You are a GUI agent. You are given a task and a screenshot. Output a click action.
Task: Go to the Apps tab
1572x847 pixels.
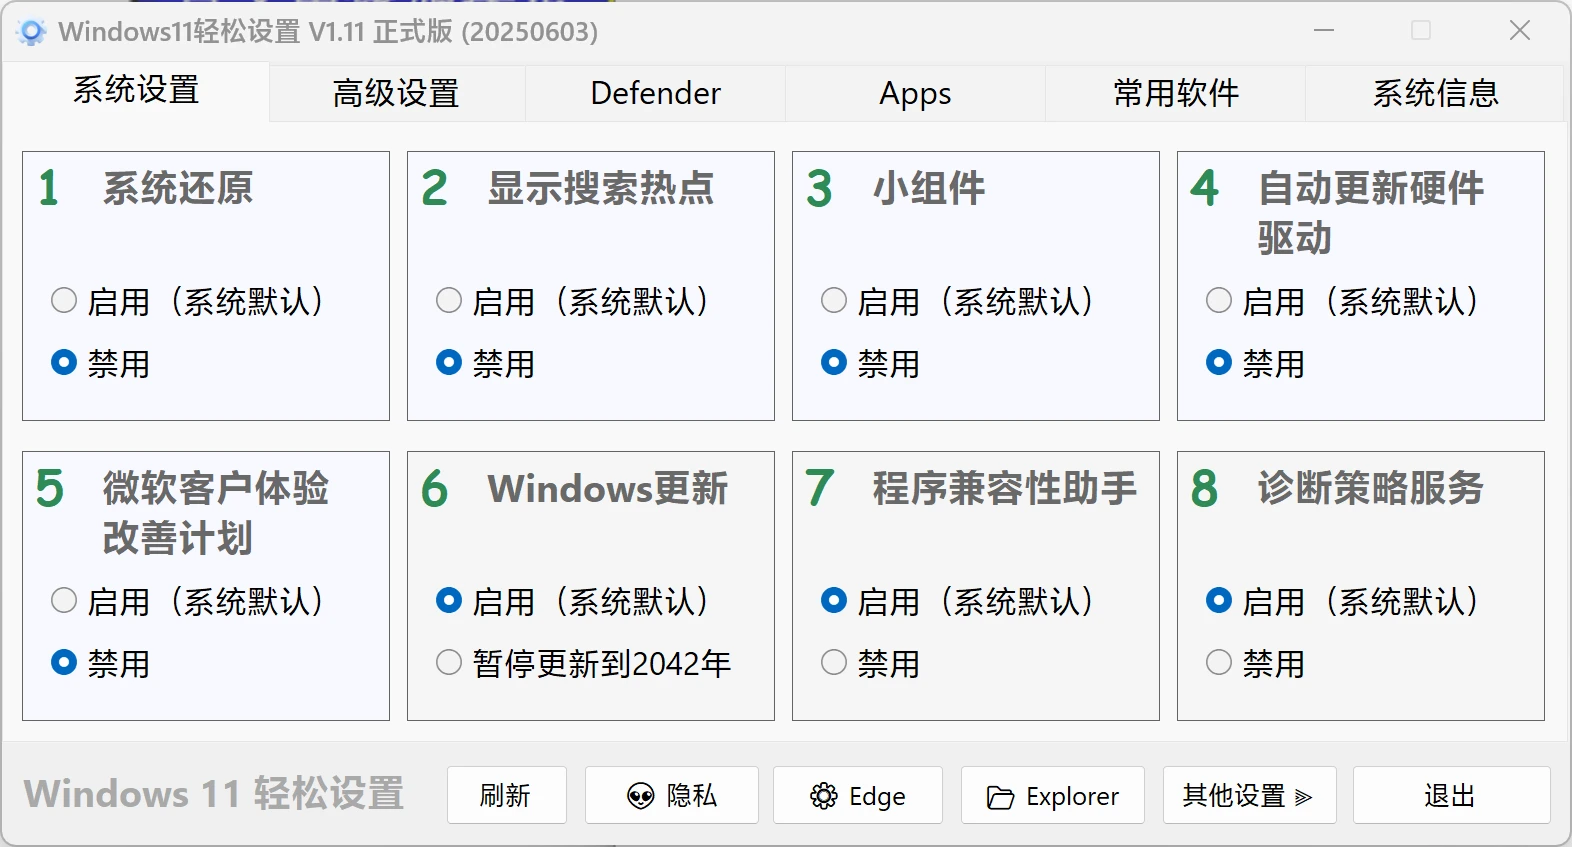pos(915,93)
